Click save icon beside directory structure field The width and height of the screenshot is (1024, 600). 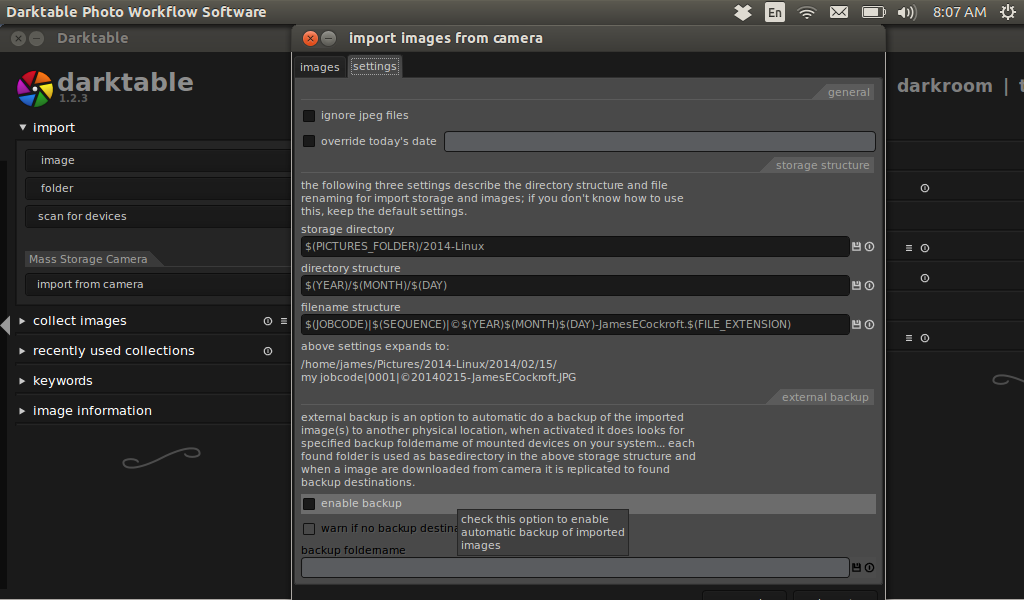coord(857,286)
